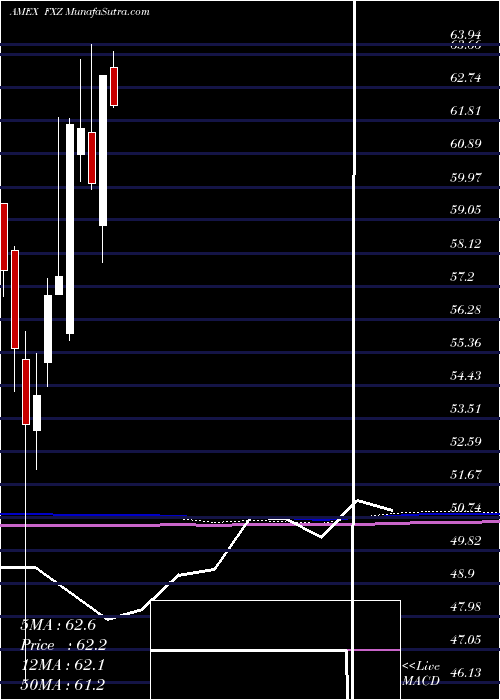Click the 53.51 price axis label
Image resolution: width=500 pixels, height=700 pixels.
tap(466, 409)
